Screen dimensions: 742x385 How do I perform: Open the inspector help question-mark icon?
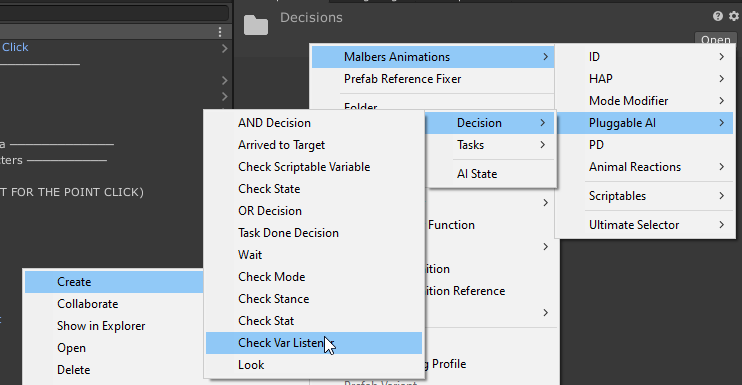717,17
